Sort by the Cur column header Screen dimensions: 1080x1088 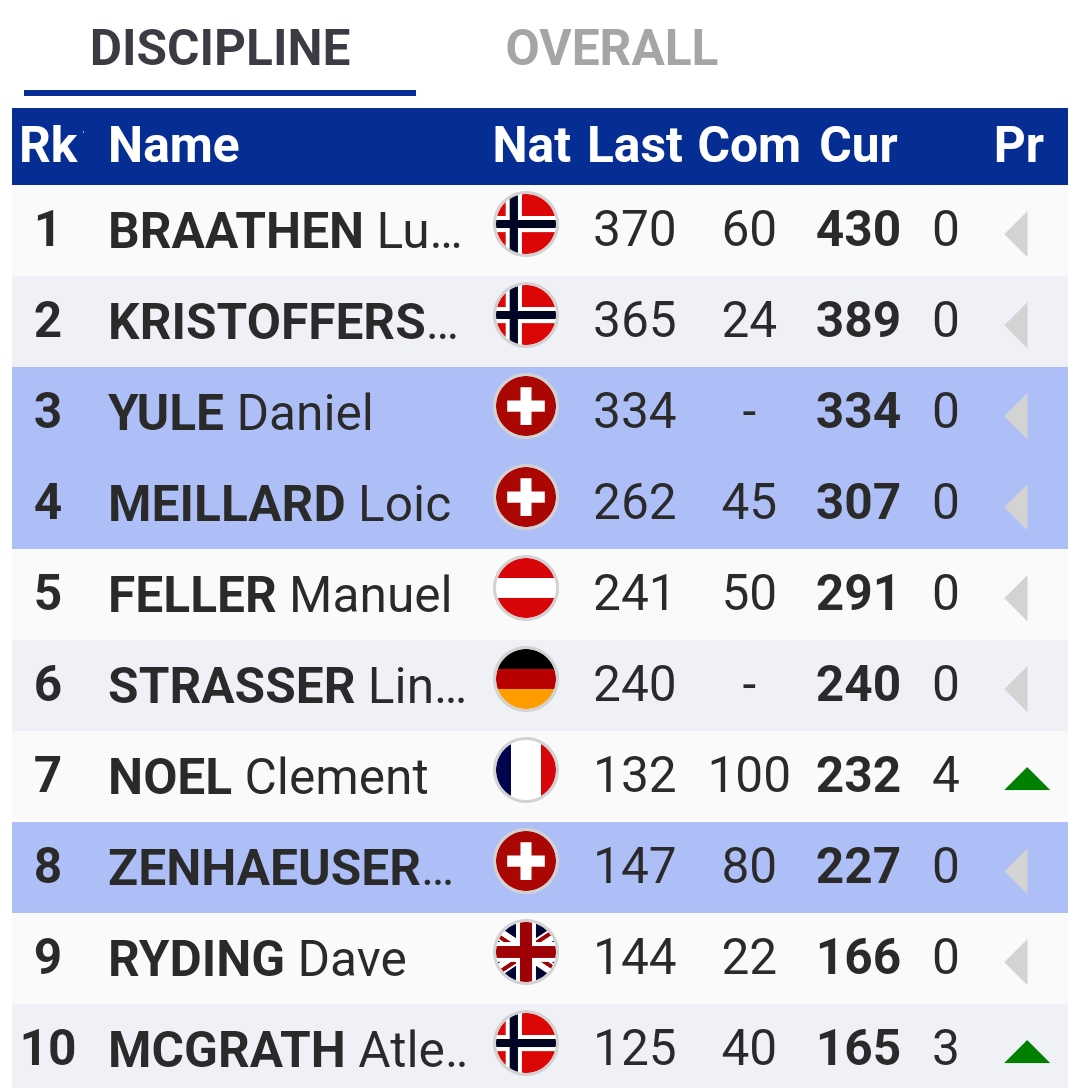(858, 145)
